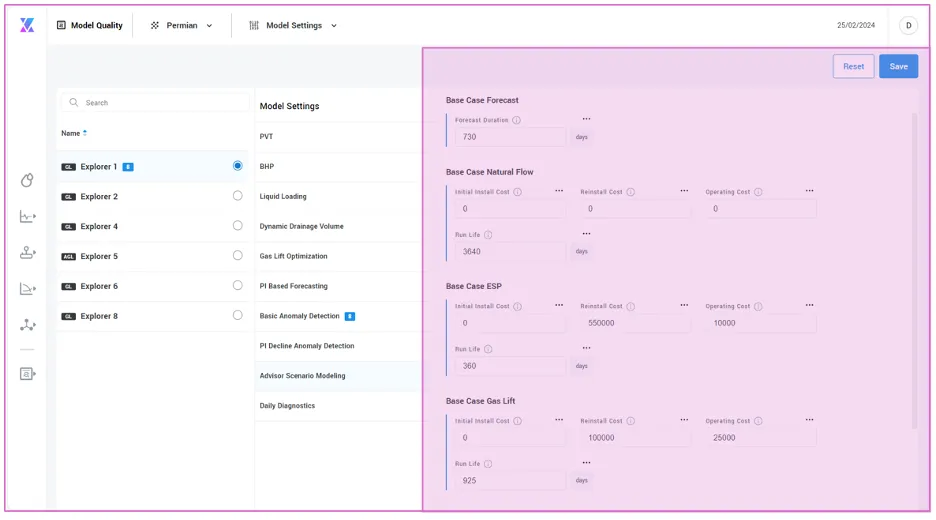The height and width of the screenshot is (520, 936).
Task: Open the sidebar icon just below the Name column
Action: coord(27,180)
